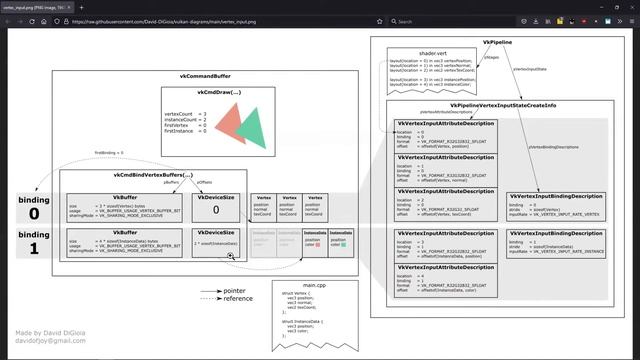Expand the toolbar overflow chevron menu
This screenshot has height=360, width=640.
[620, 21]
